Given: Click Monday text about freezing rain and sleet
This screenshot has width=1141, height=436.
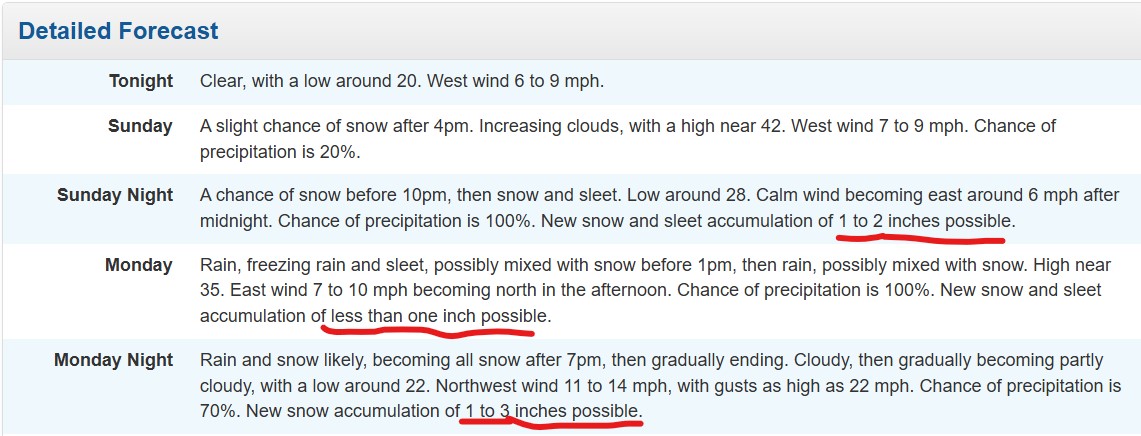Looking at the screenshot, I should tap(656, 291).
